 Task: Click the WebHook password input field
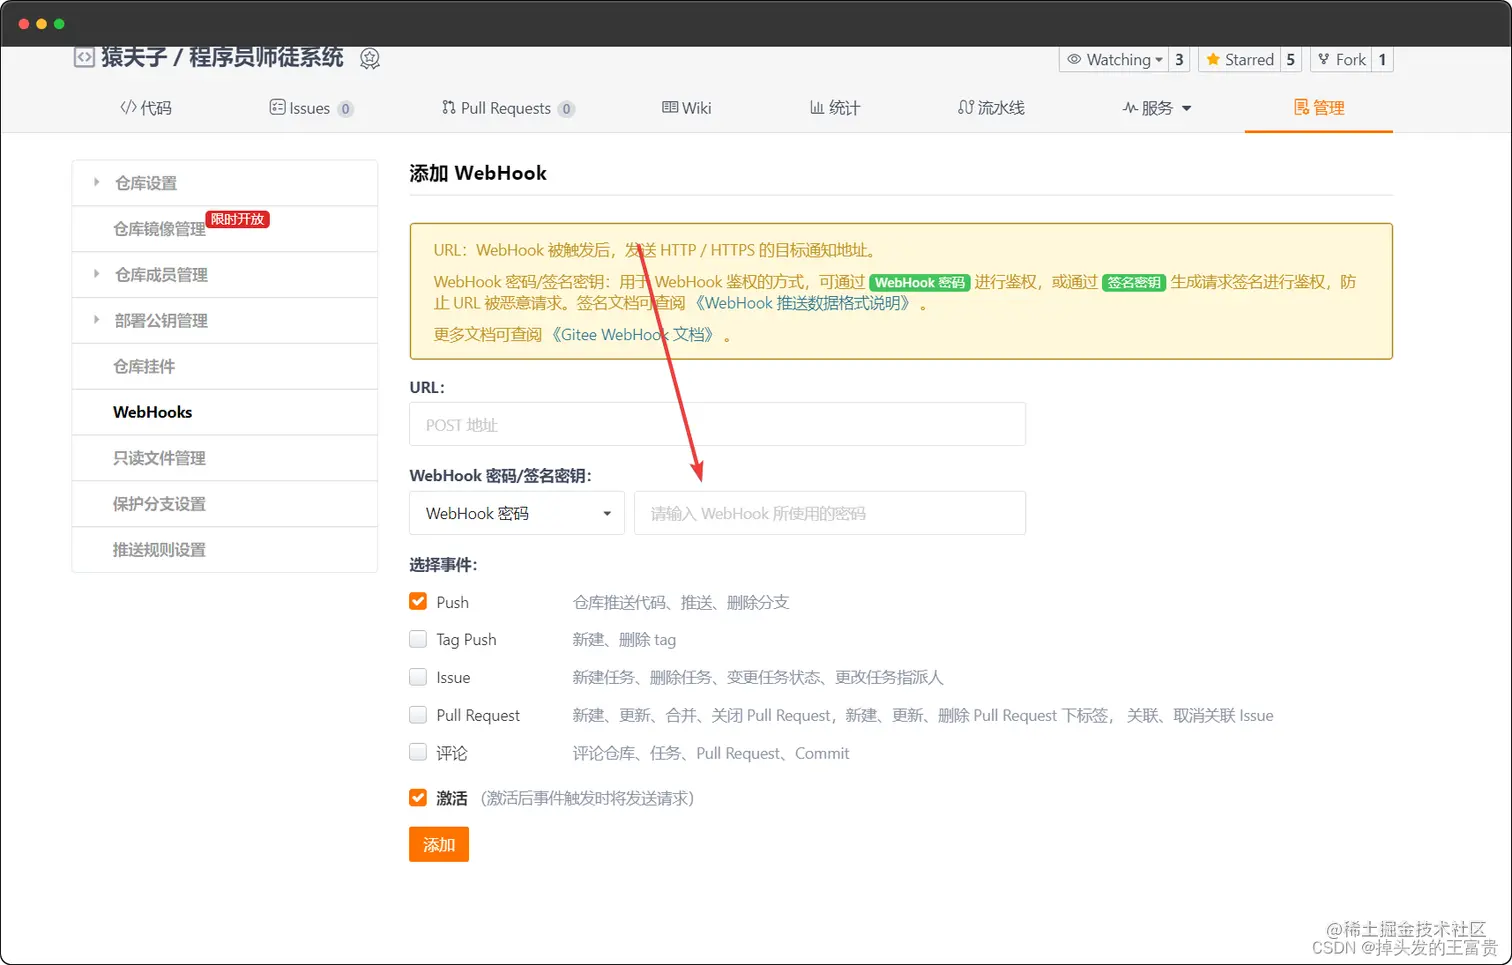pyautogui.click(x=830, y=513)
